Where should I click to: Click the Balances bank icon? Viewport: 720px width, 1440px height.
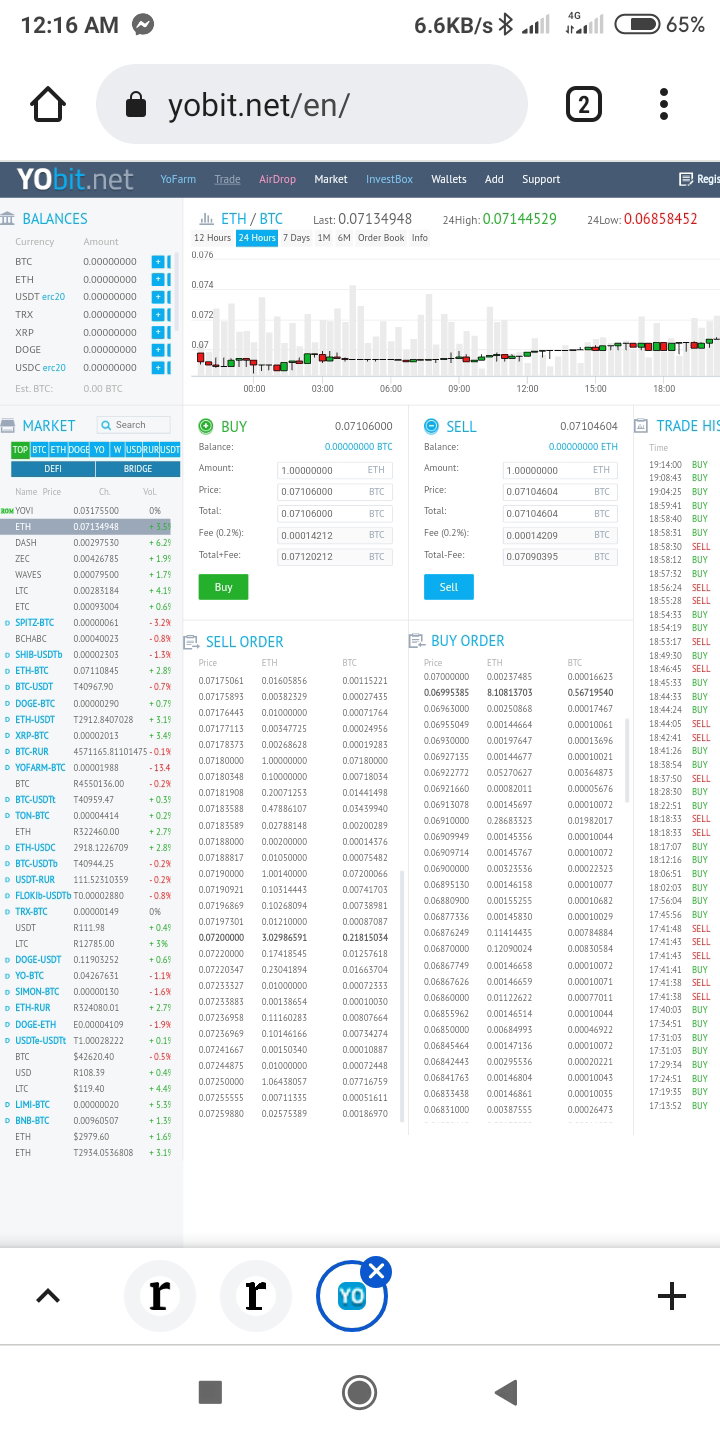pos(8,218)
